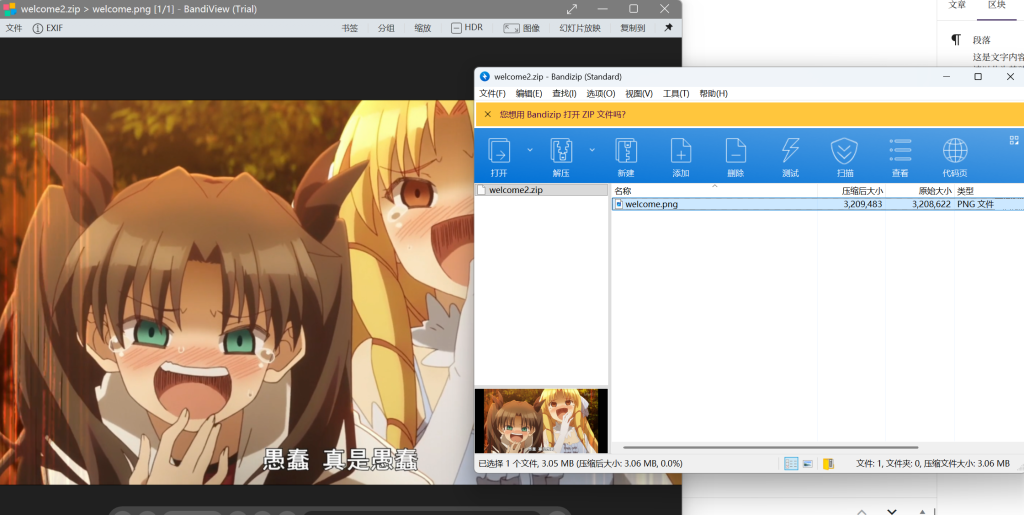Screen dimensions: 1024x515
Task: Open the 选项(O) menu in Bandizip
Action: pos(601,94)
